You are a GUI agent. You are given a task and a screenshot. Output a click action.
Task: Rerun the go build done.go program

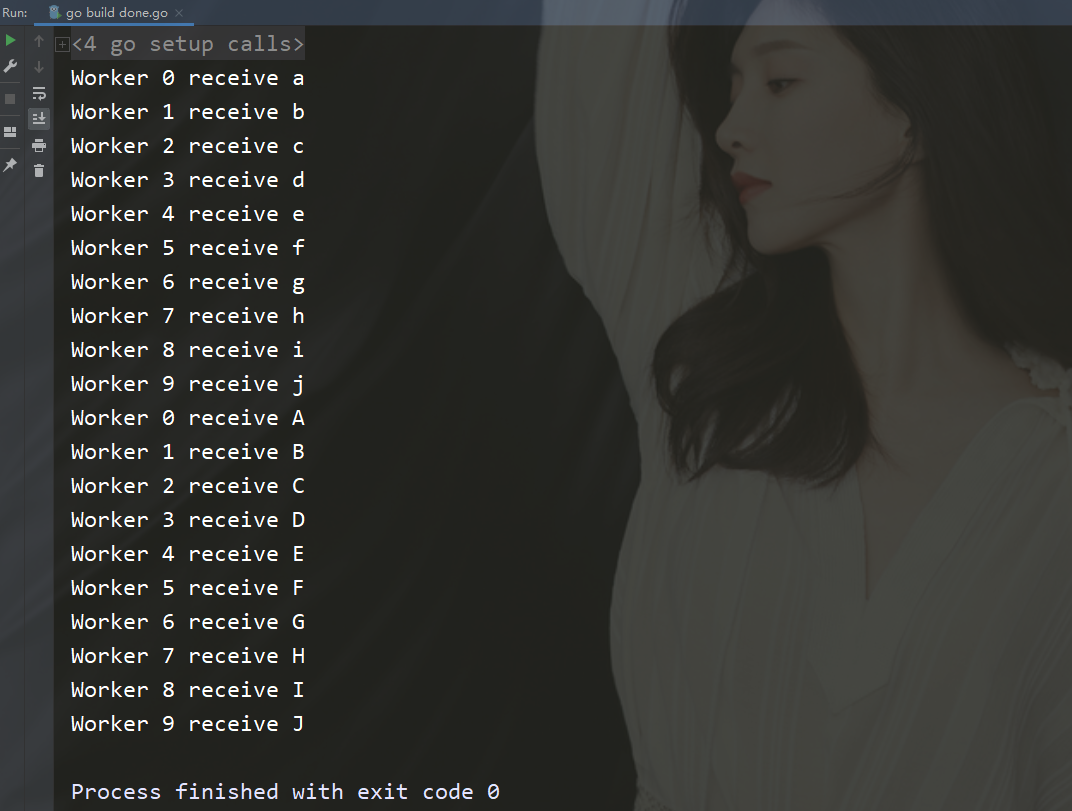click(x=10, y=41)
